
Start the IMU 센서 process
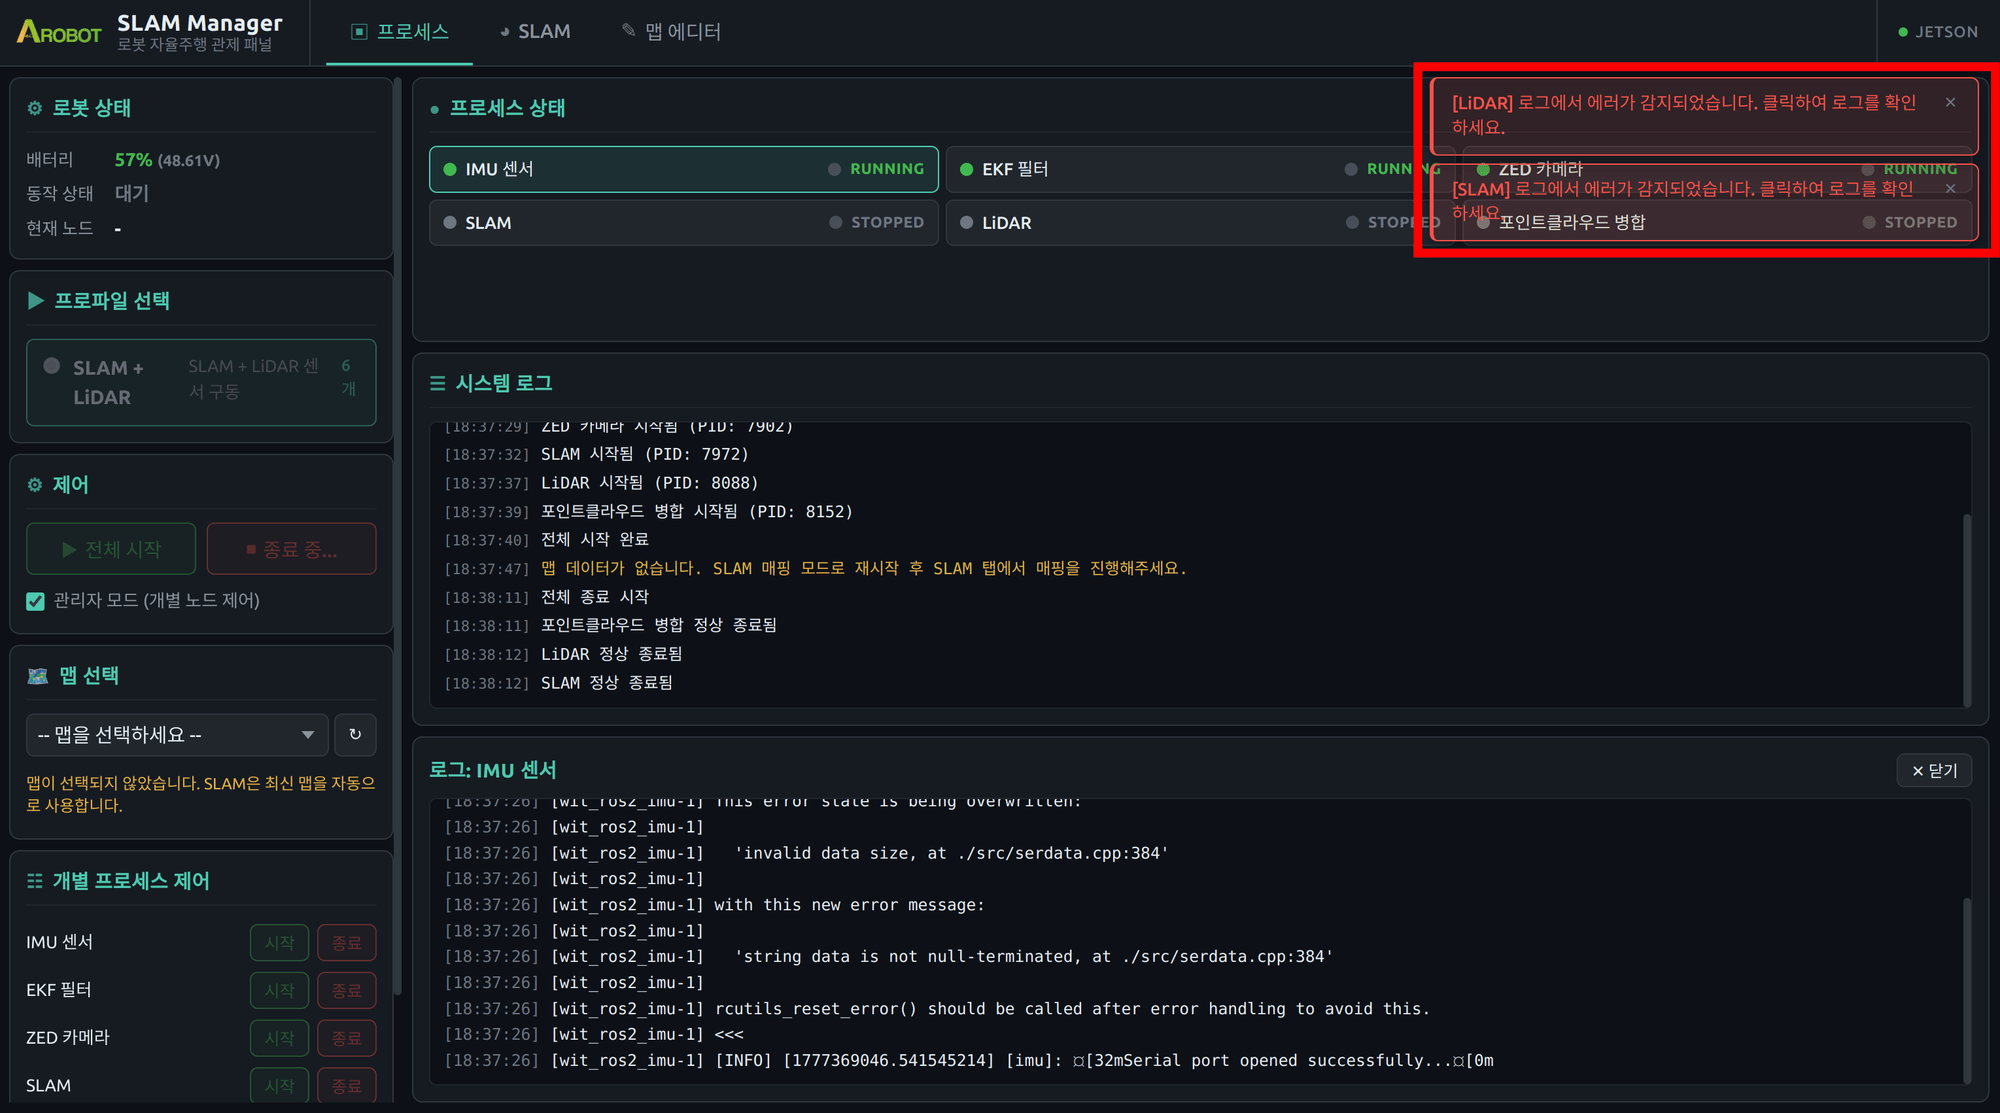[x=279, y=943]
